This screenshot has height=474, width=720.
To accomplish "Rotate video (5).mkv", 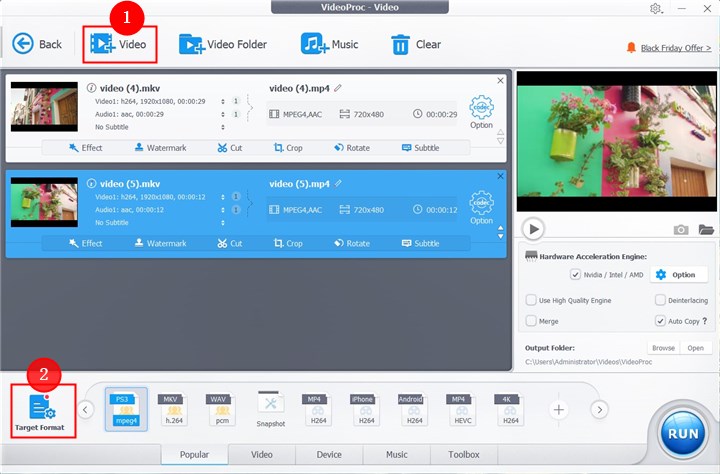I will click(x=352, y=243).
